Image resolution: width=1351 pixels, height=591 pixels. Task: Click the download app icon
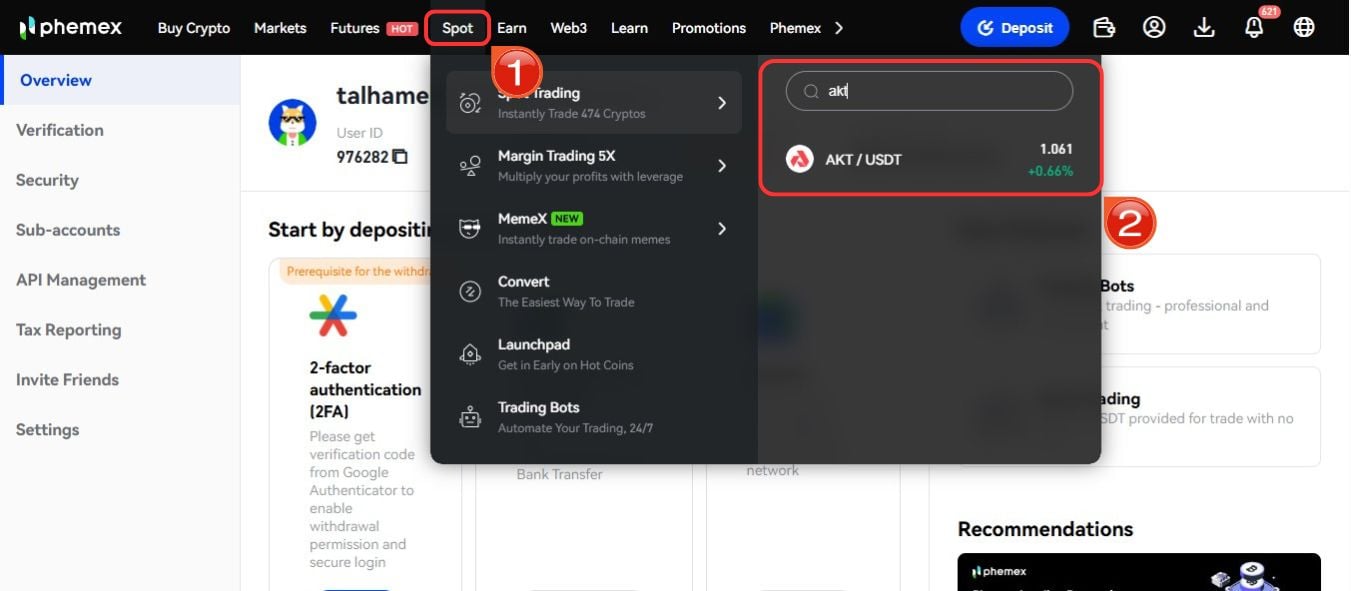pos(1204,28)
